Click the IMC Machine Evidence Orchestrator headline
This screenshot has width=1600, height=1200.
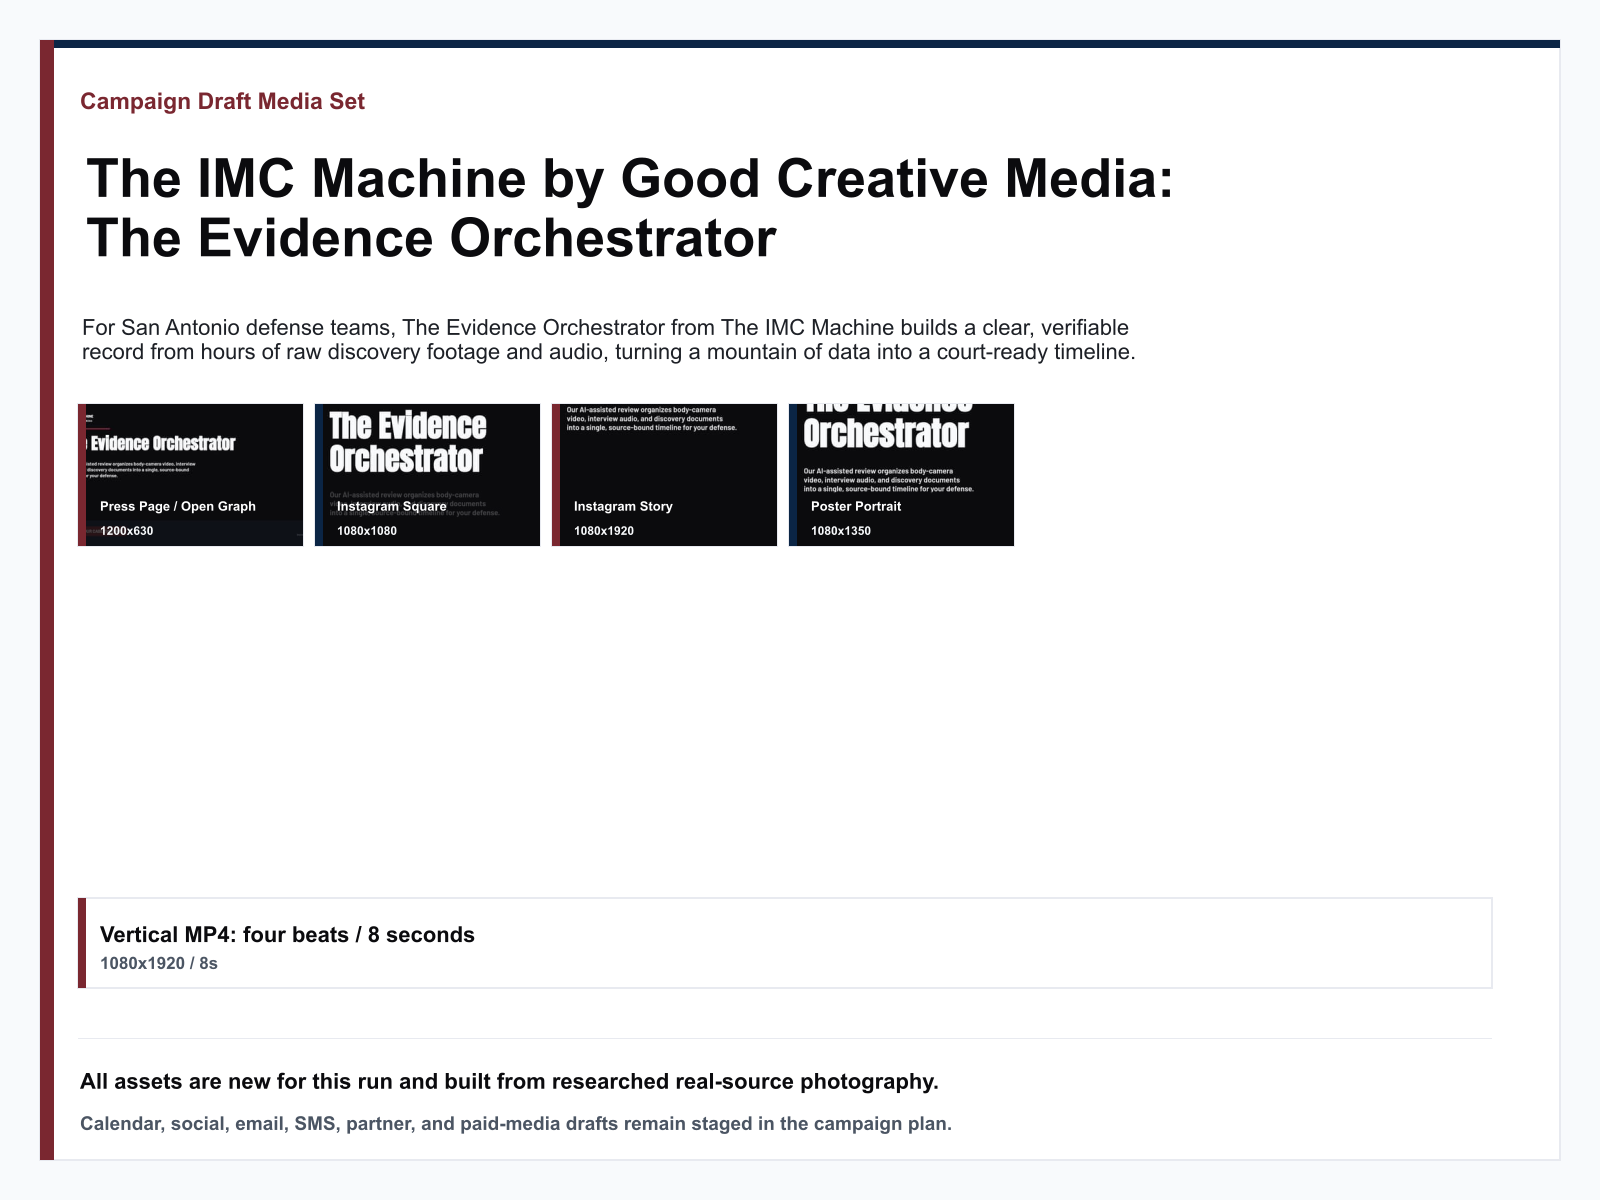(x=630, y=208)
